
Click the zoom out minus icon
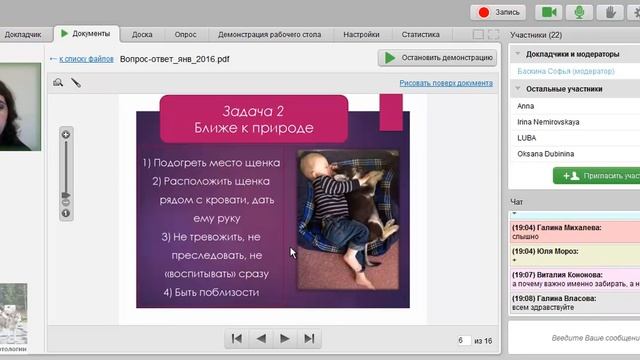66,202
